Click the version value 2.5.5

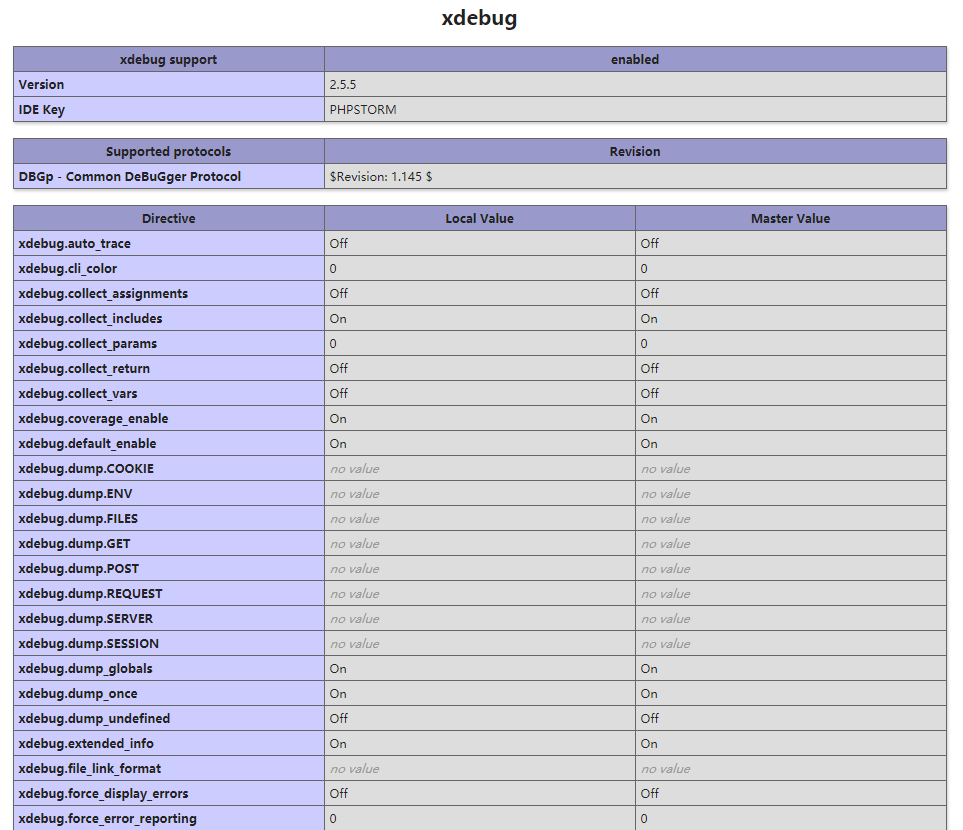point(343,85)
